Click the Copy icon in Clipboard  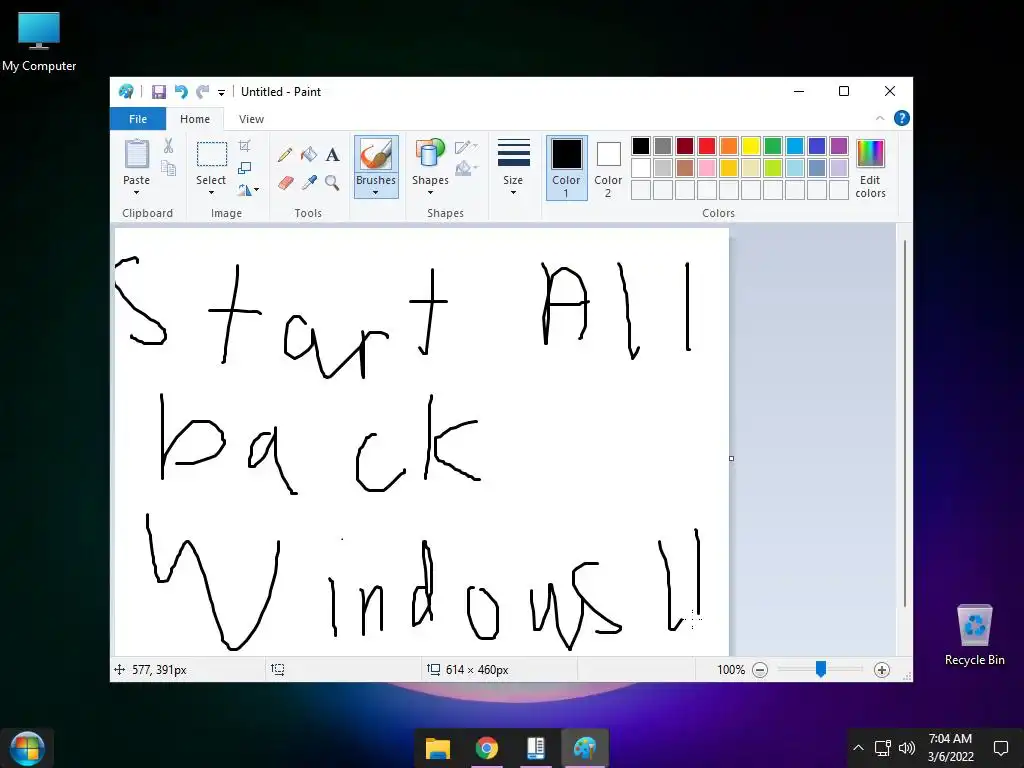pos(168,168)
